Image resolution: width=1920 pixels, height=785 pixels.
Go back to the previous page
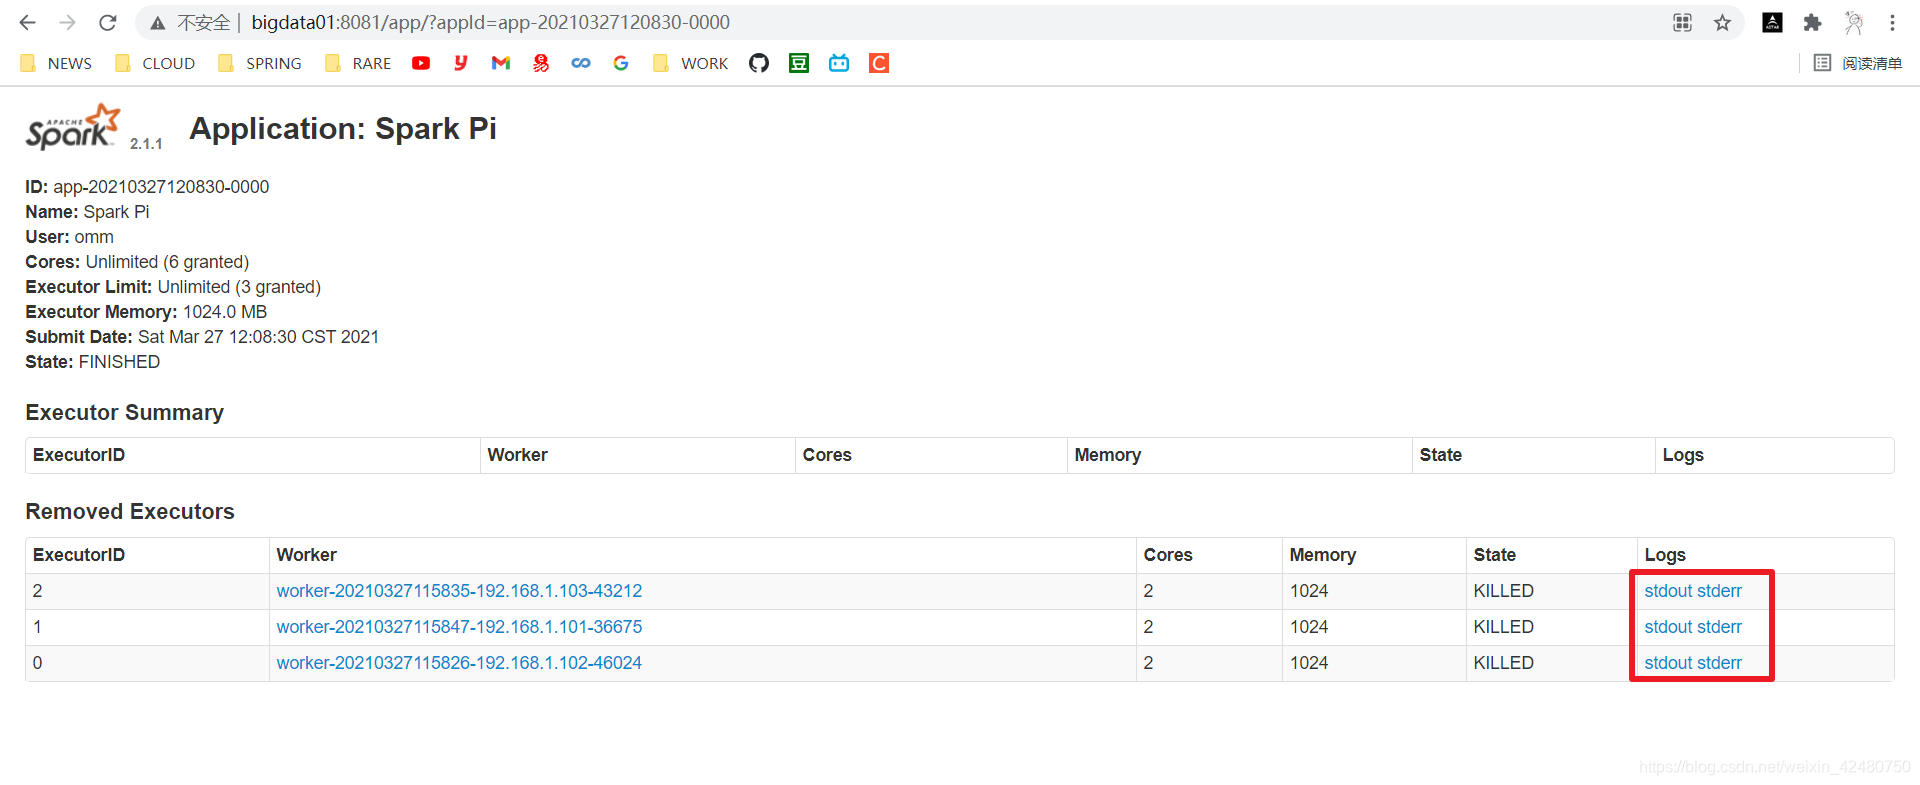click(x=28, y=22)
